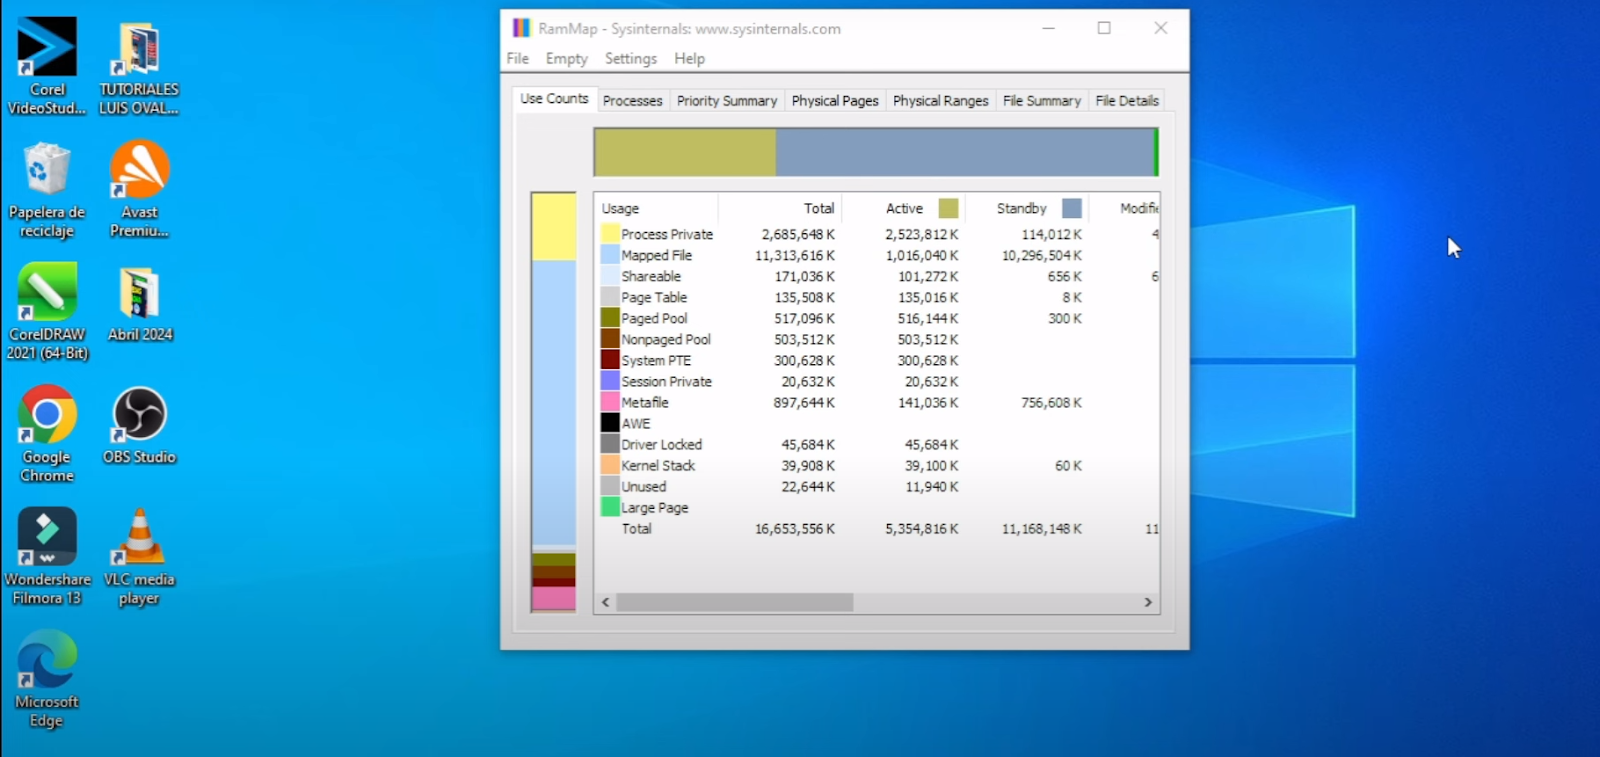
Task: Select the Mapped File row label
Action: pos(656,255)
